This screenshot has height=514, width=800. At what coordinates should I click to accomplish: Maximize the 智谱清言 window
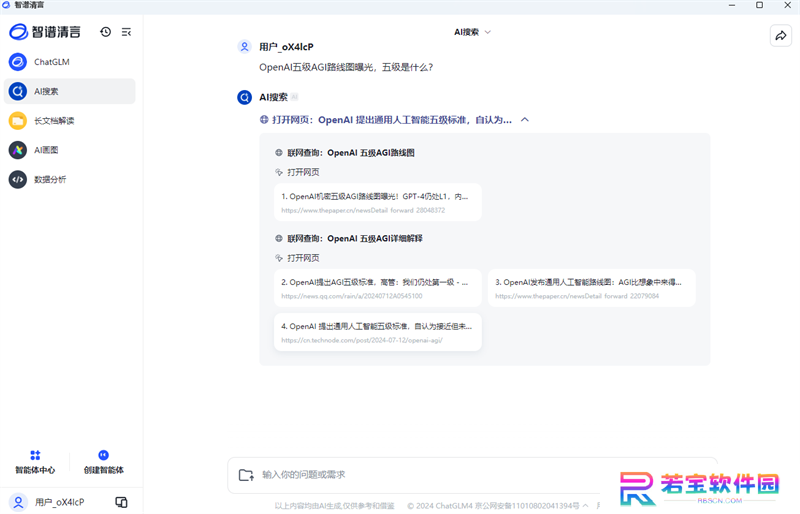pos(759,5)
